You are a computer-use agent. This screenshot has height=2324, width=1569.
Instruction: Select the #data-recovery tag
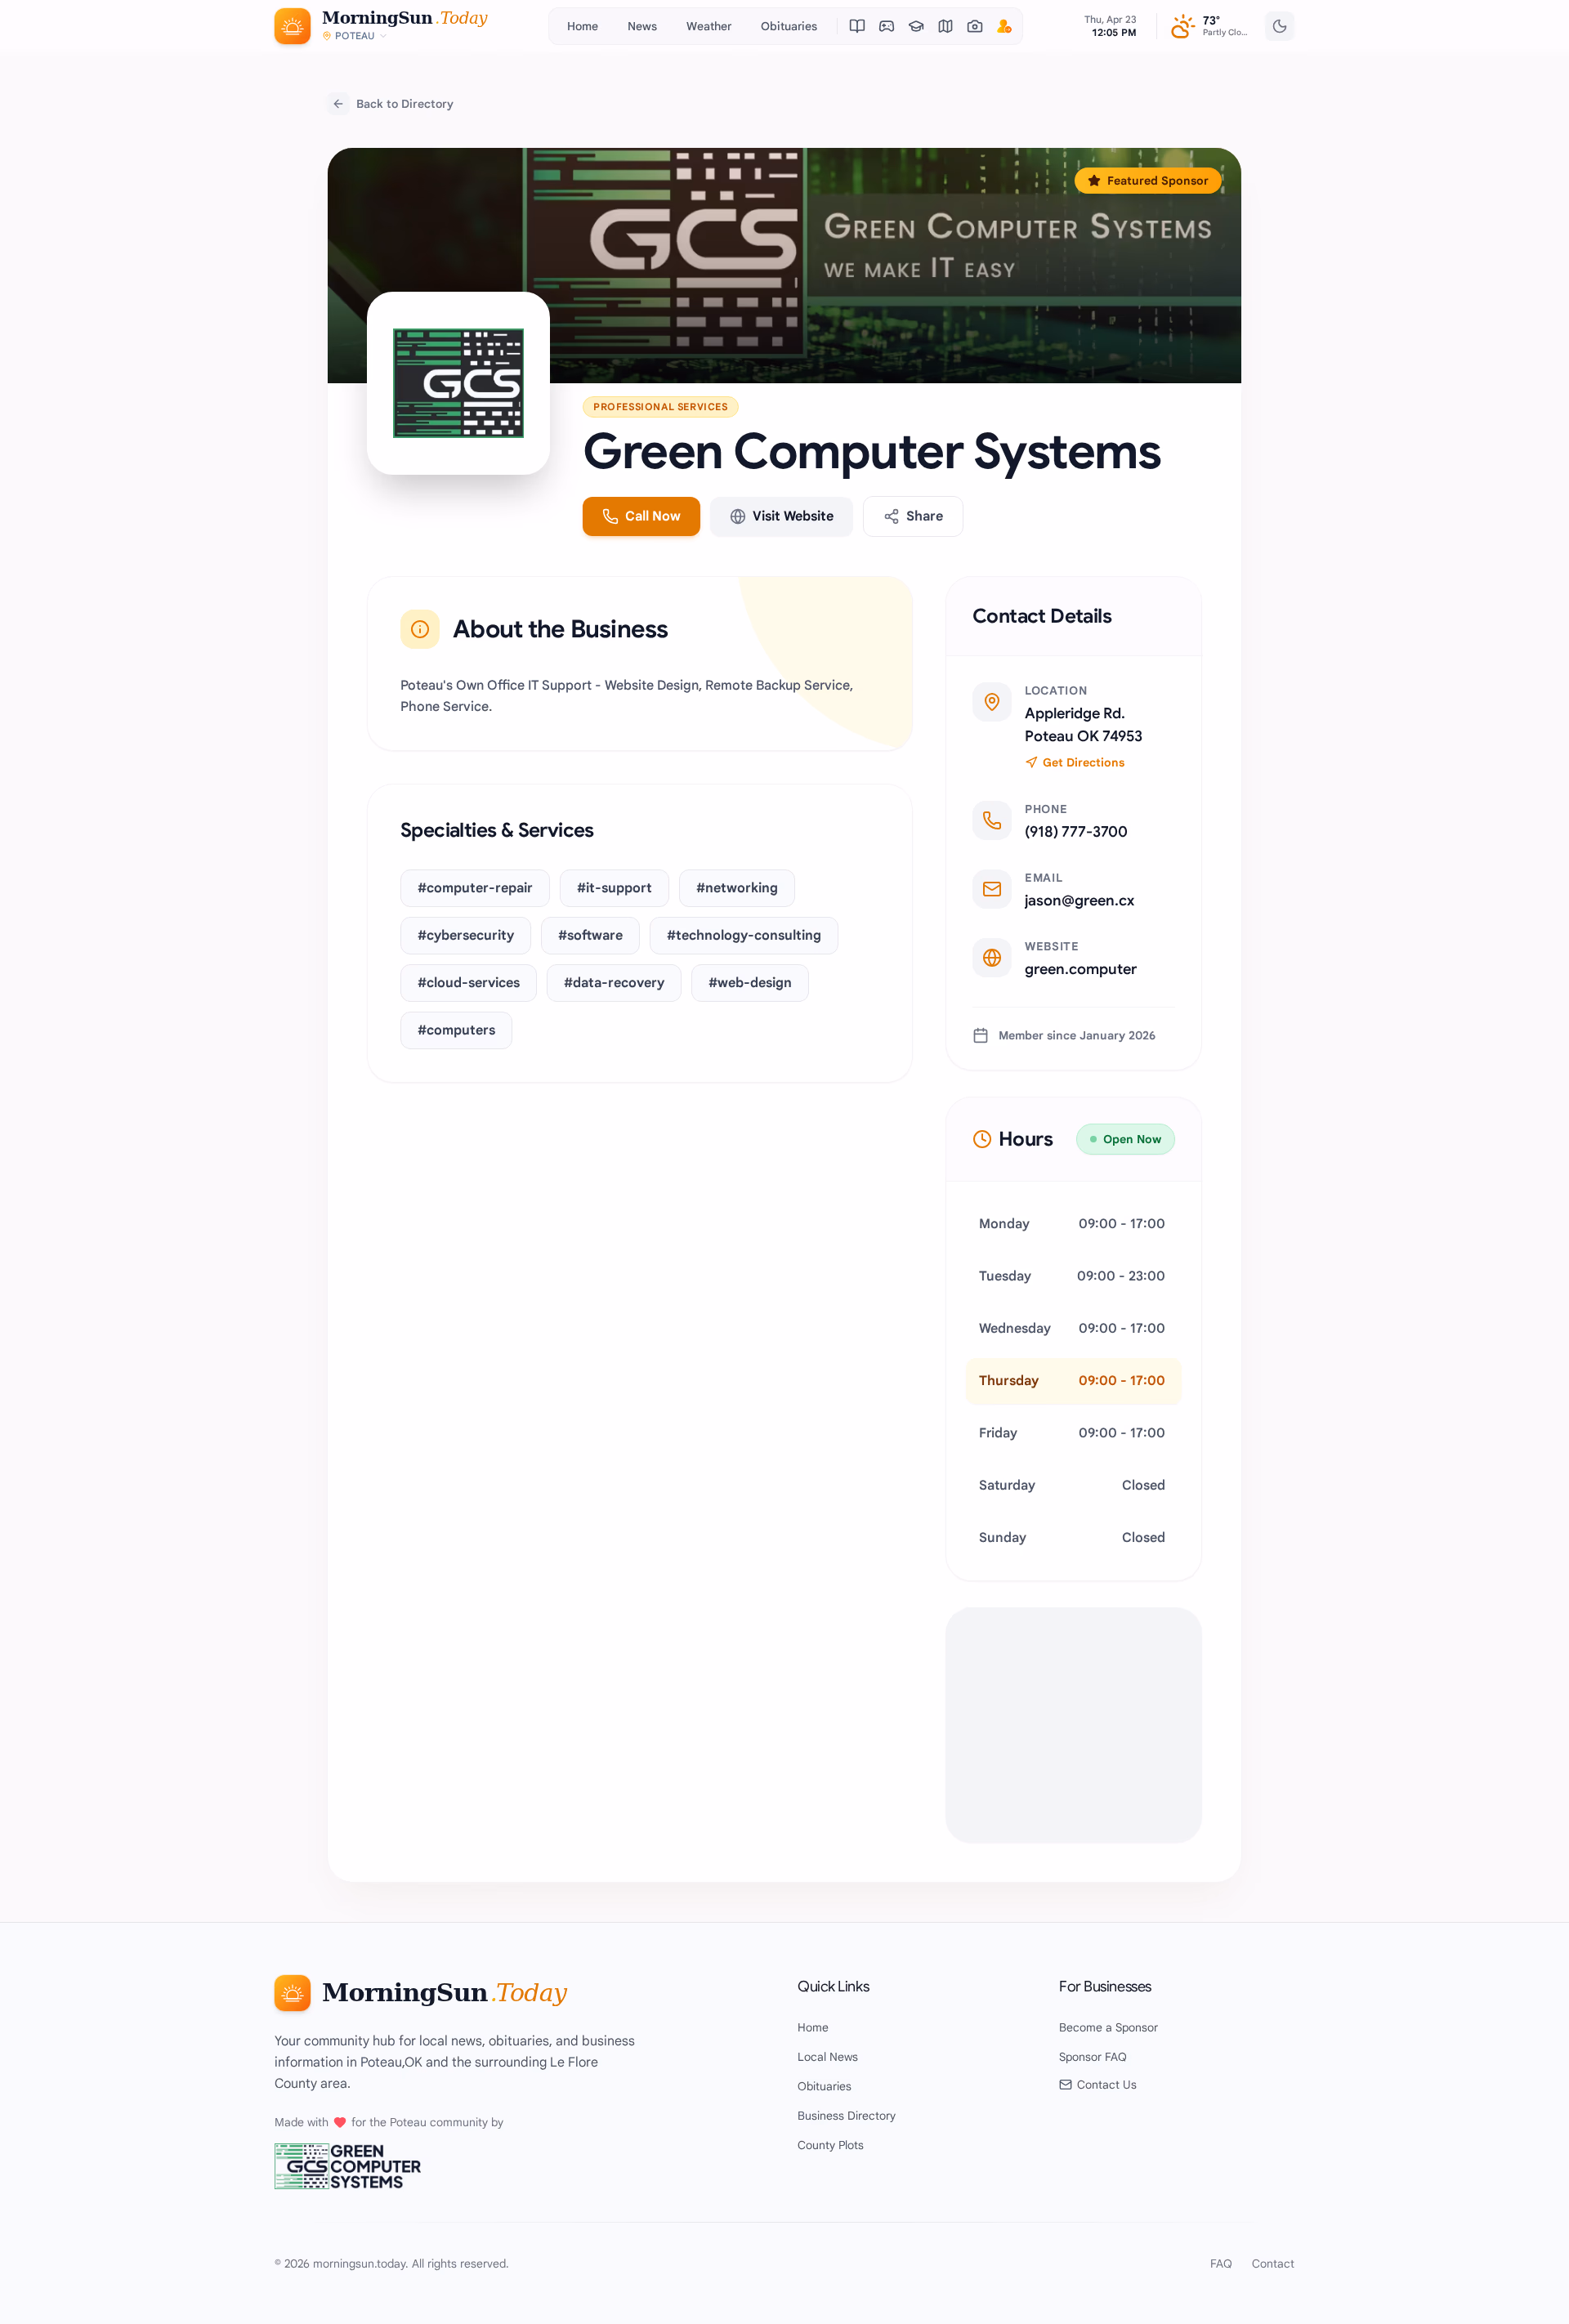pyautogui.click(x=614, y=983)
